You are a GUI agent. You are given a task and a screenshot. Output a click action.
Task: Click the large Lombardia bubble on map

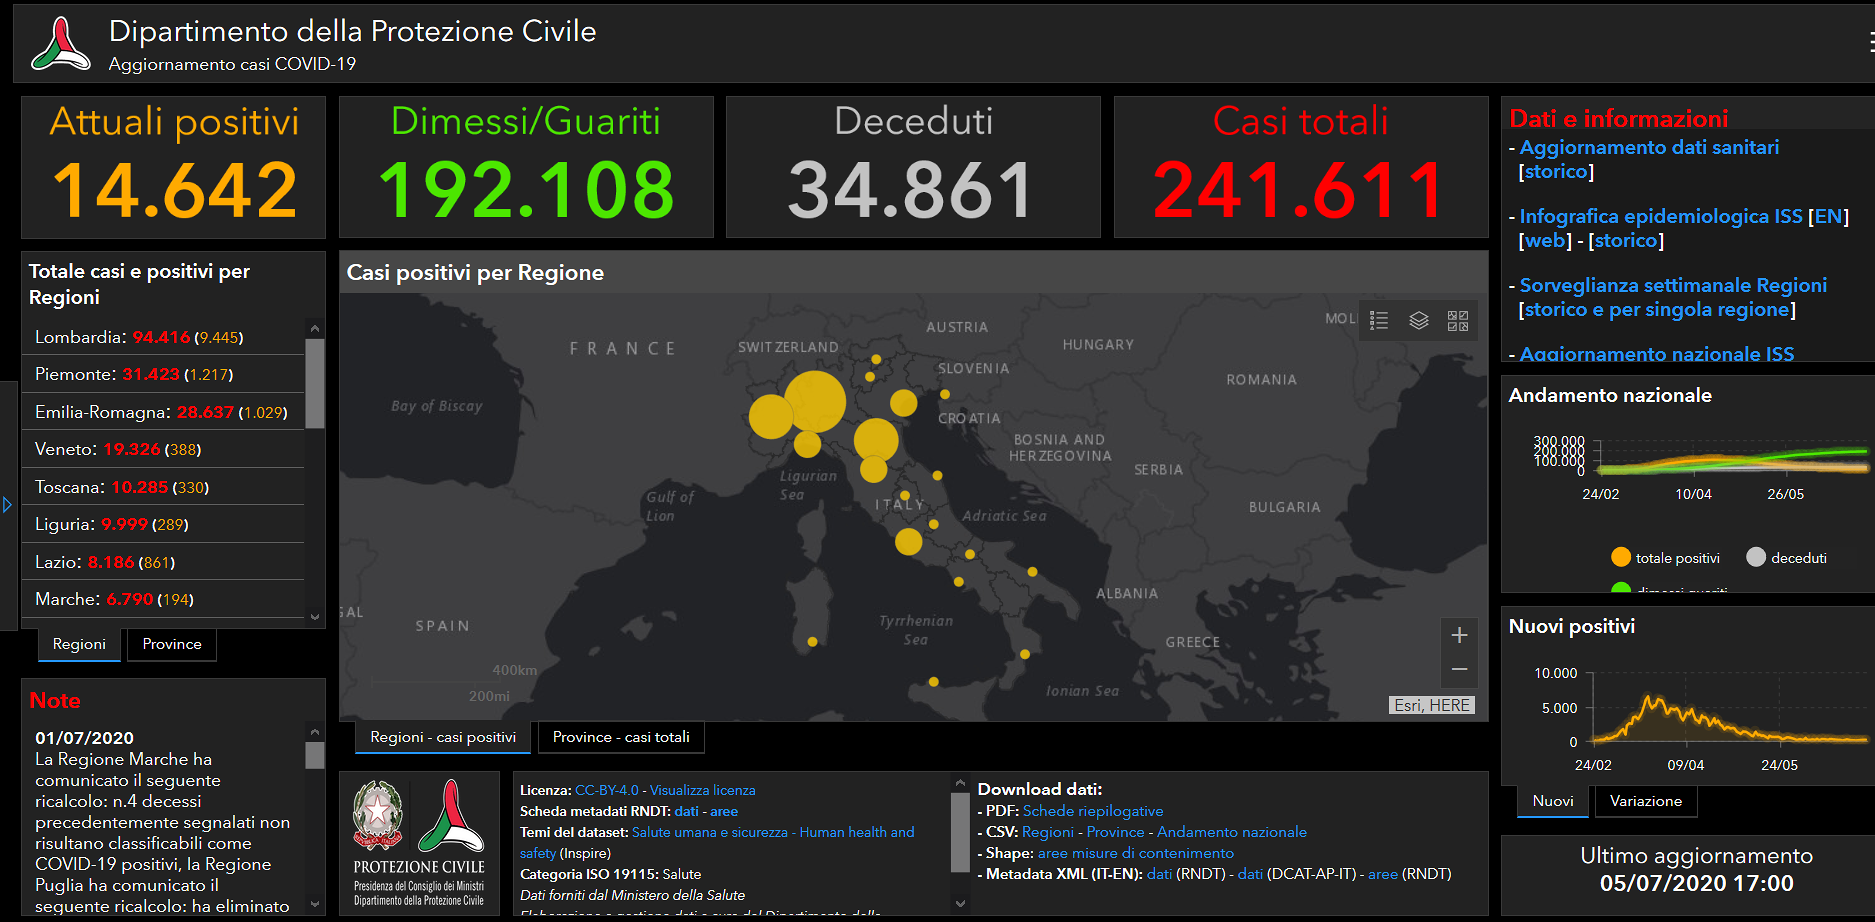point(815,401)
